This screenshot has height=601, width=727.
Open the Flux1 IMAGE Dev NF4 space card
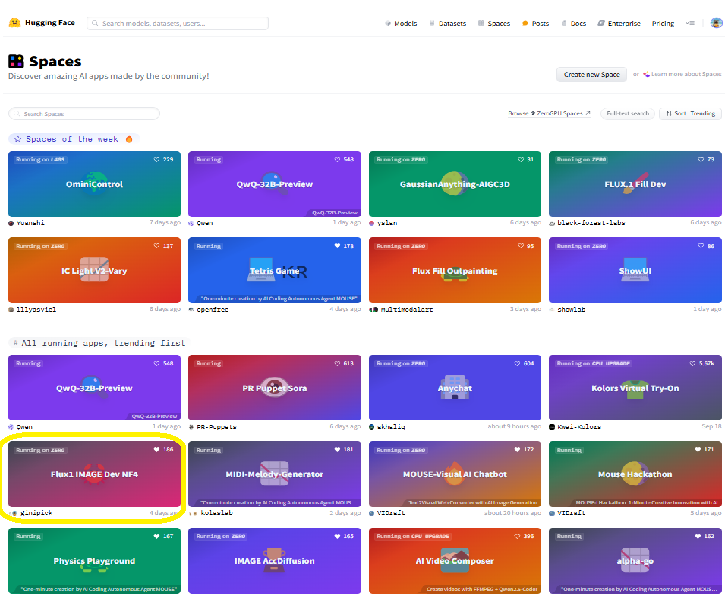(x=94, y=474)
